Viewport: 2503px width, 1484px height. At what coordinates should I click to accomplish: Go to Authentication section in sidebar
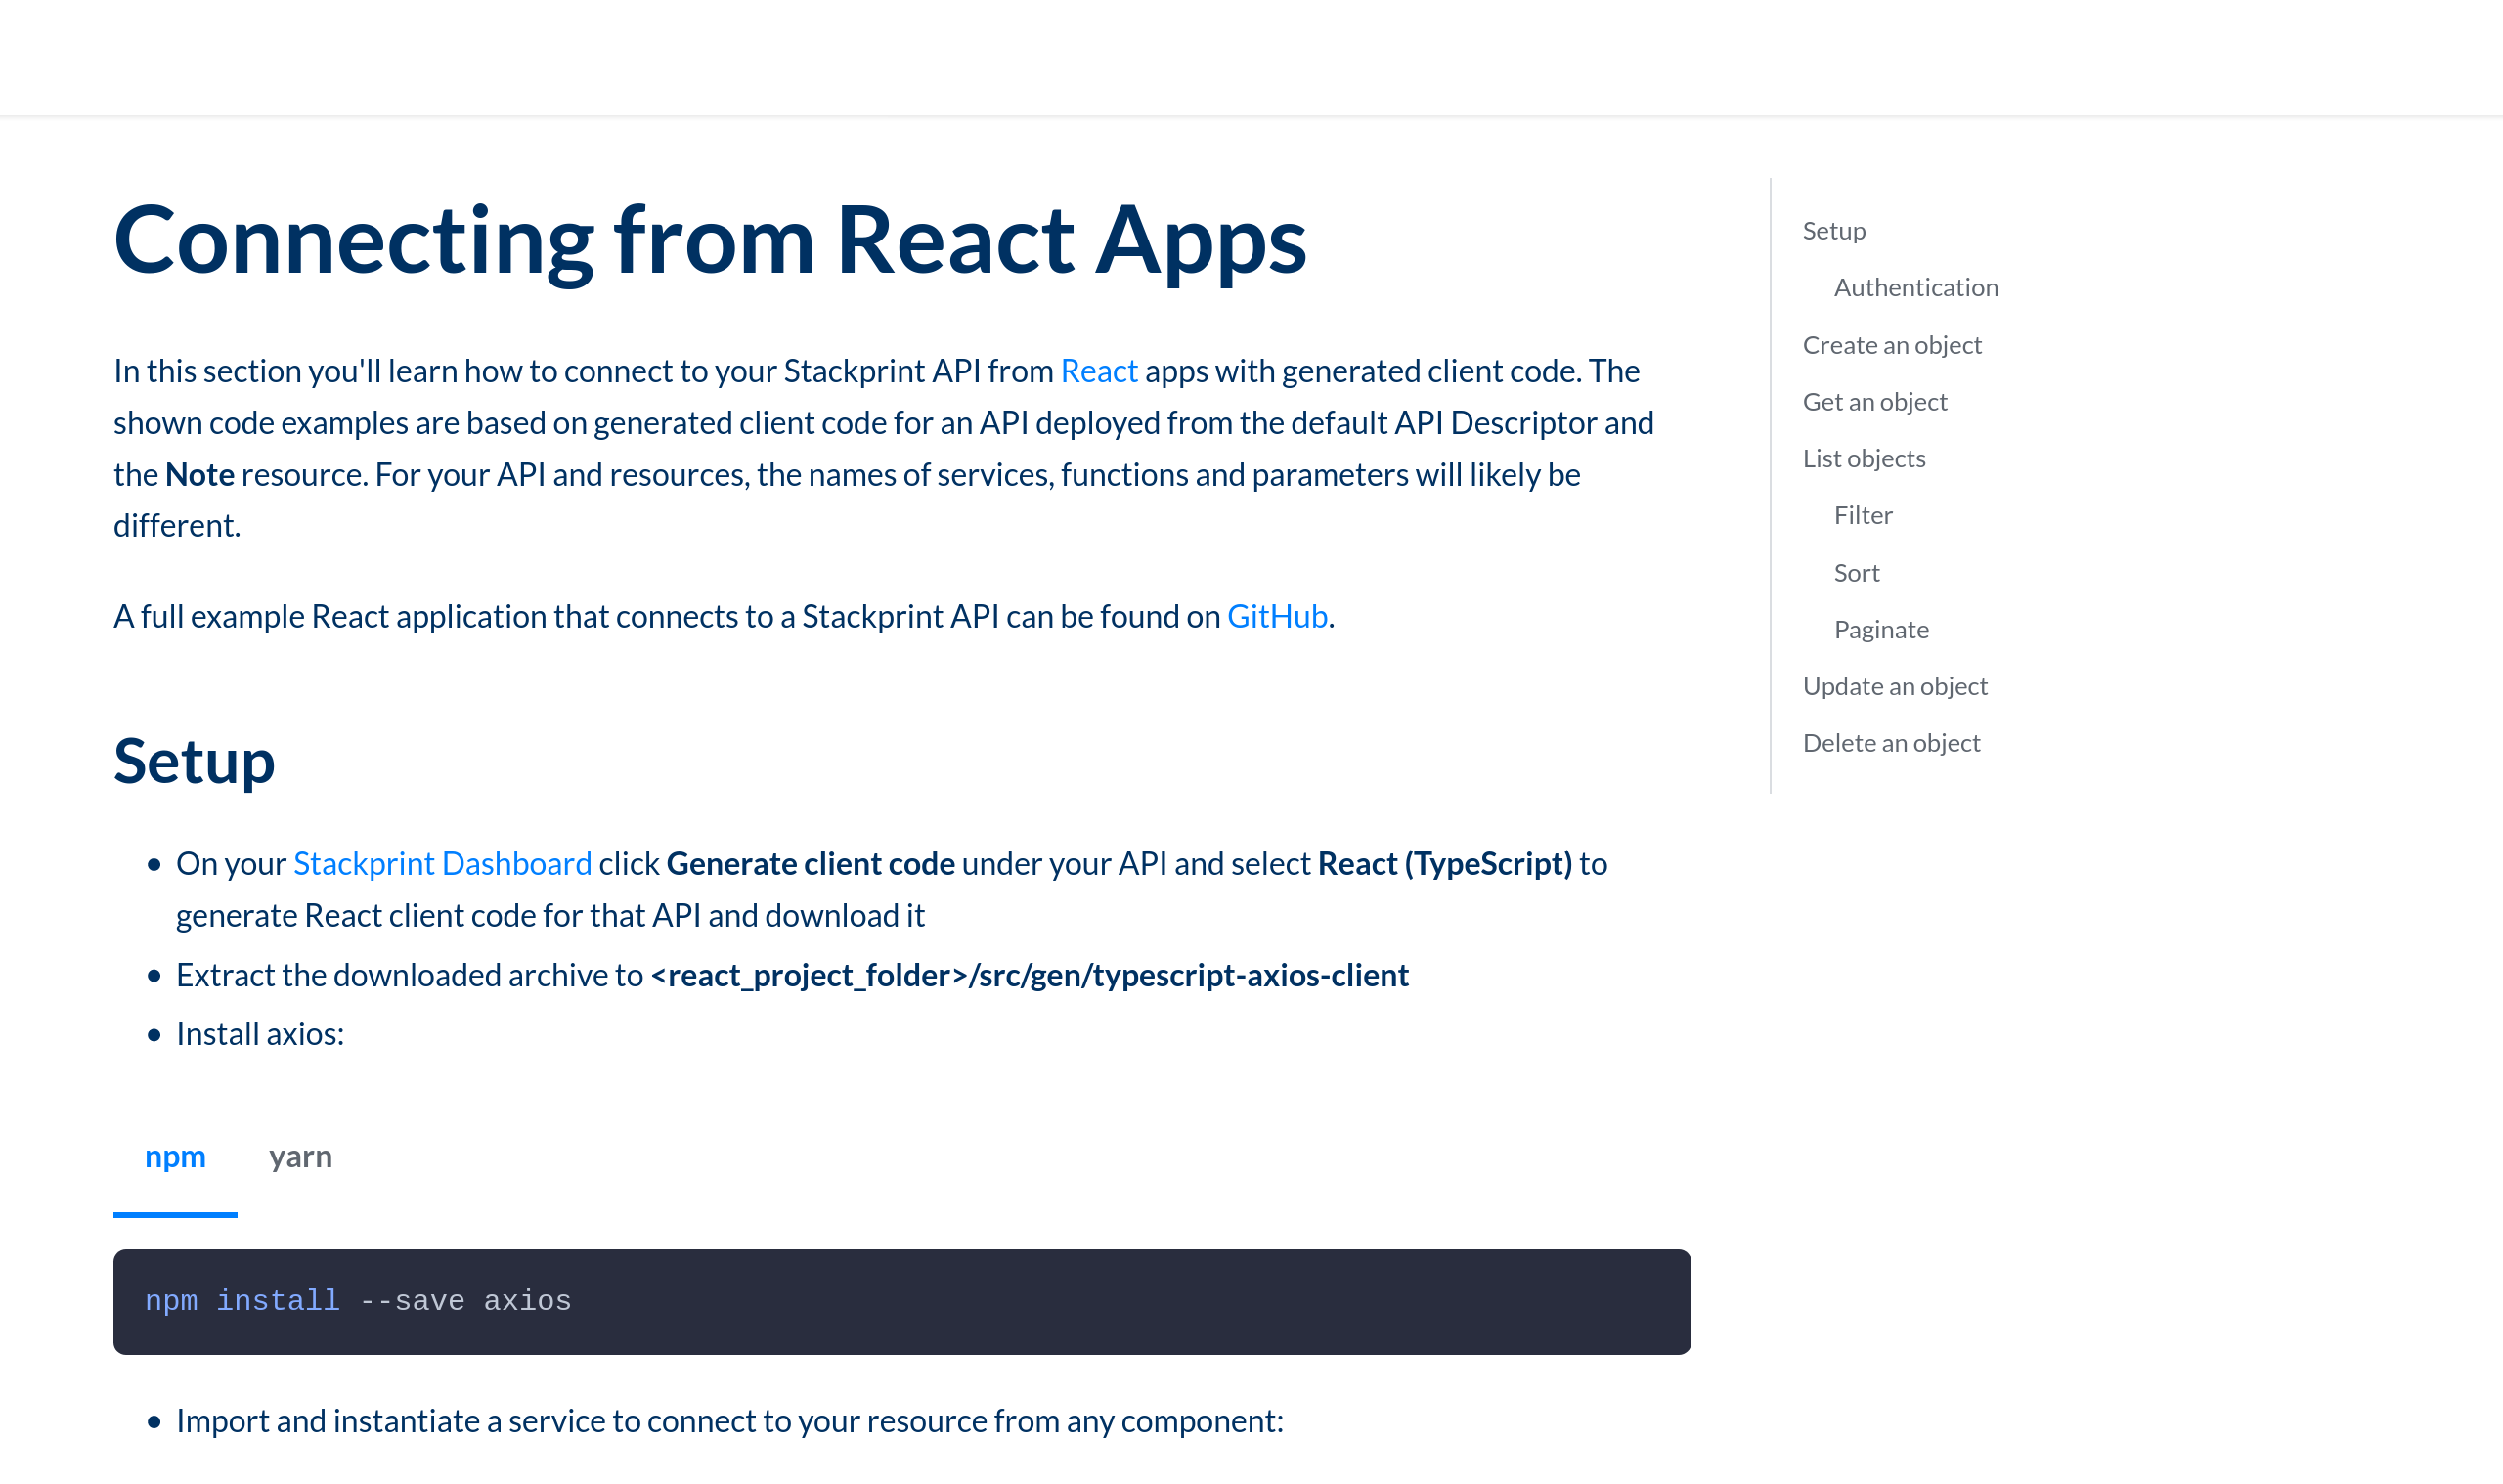(x=1915, y=288)
